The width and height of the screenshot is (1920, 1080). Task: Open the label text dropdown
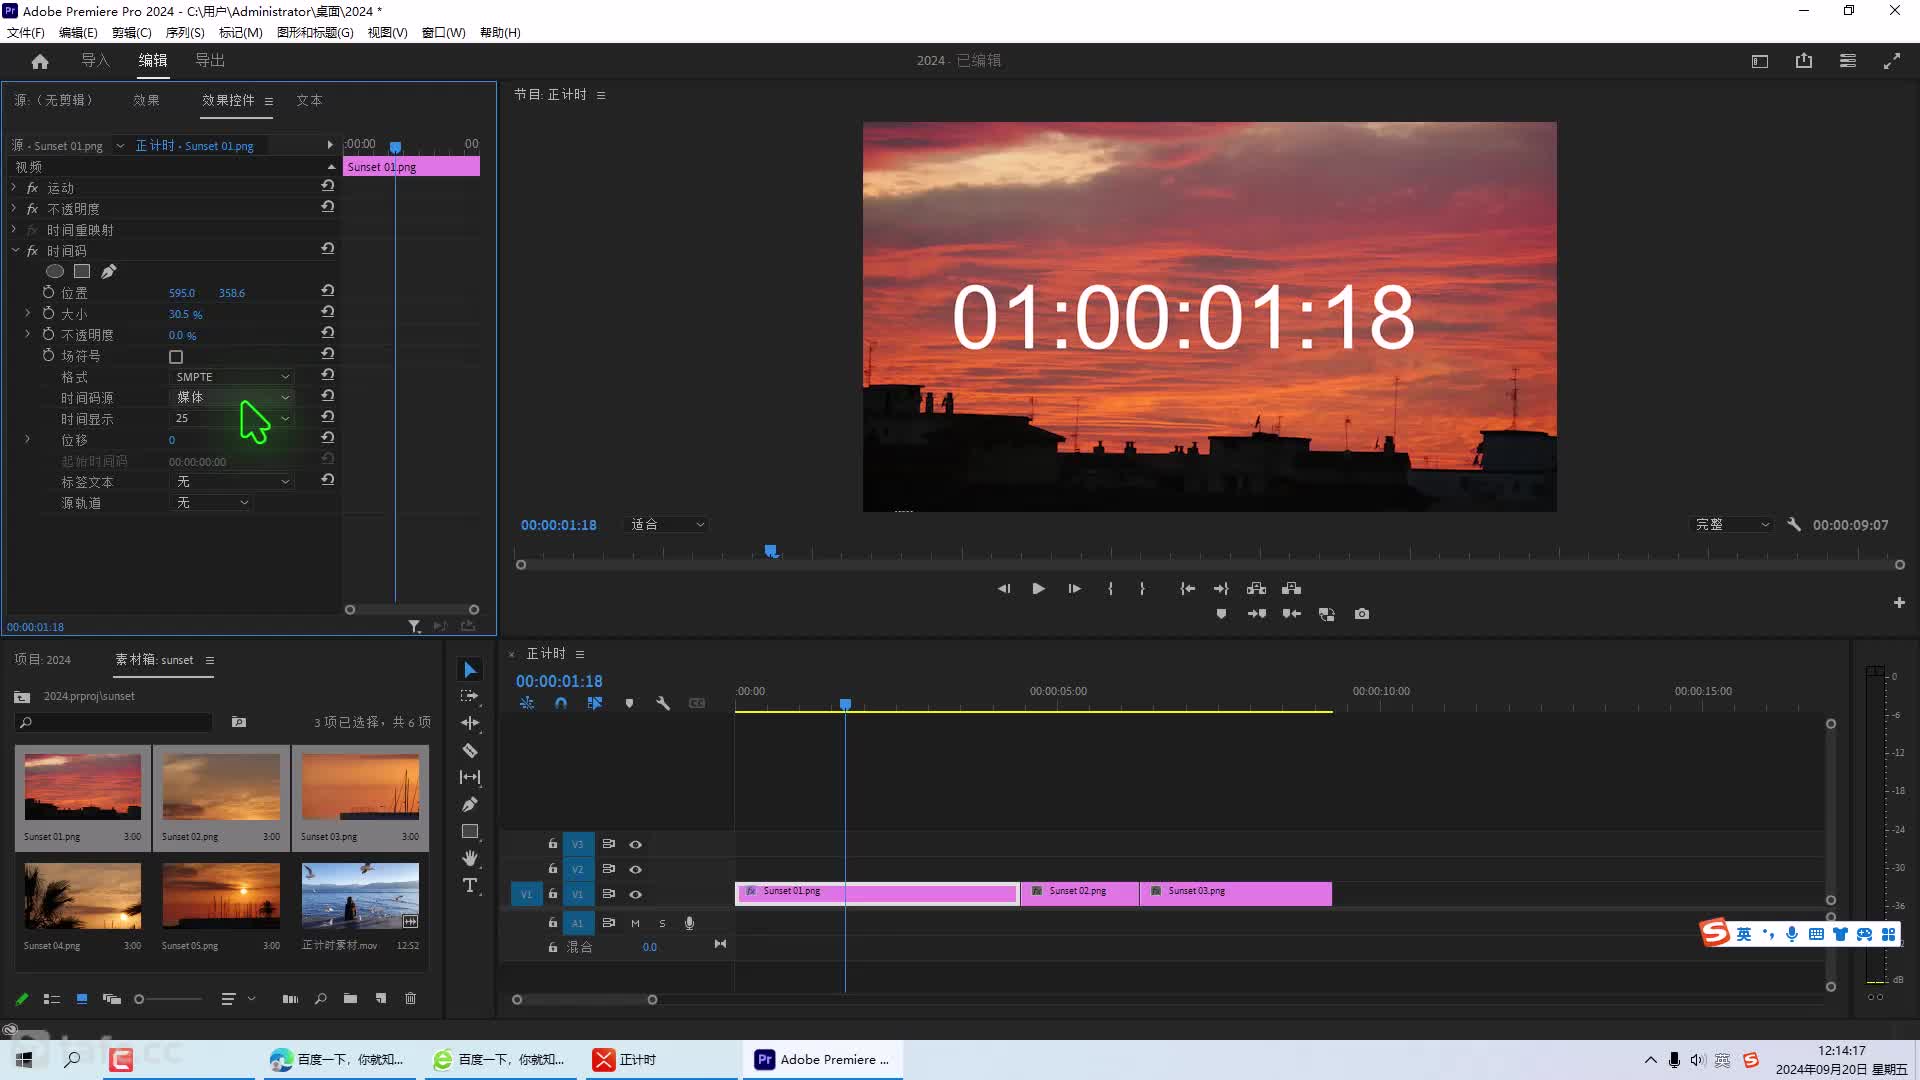233,481
